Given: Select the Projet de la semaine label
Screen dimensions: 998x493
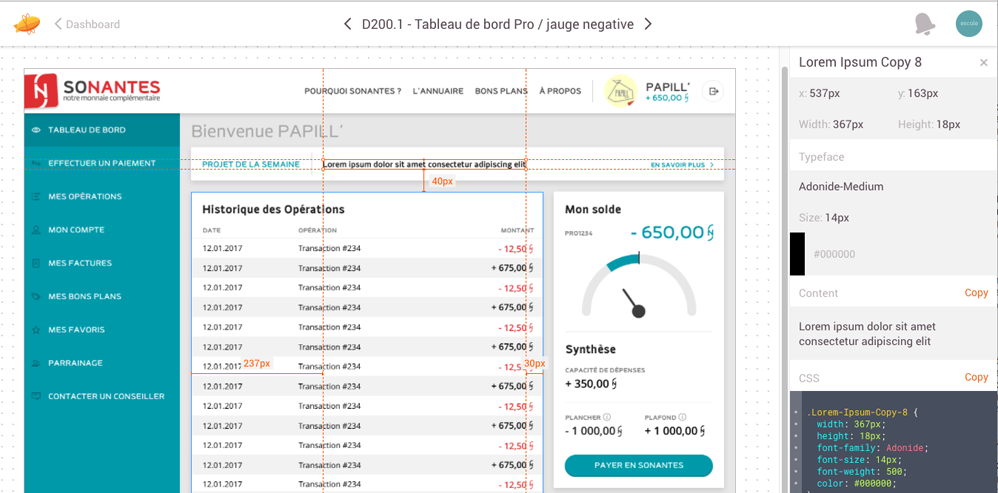Looking at the screenshot, I should (251, 164).
